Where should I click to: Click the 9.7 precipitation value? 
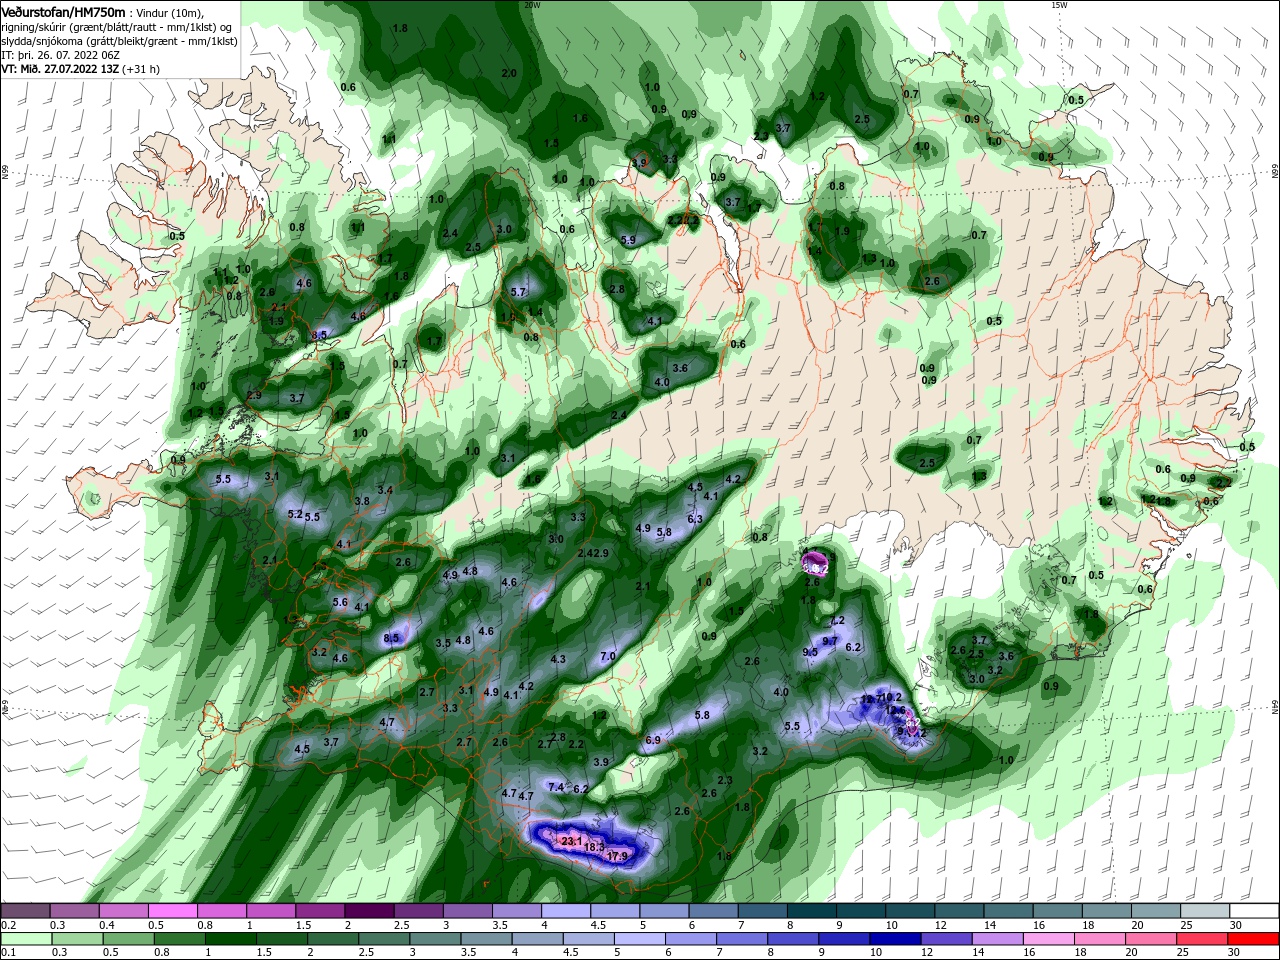coord(830,641)
